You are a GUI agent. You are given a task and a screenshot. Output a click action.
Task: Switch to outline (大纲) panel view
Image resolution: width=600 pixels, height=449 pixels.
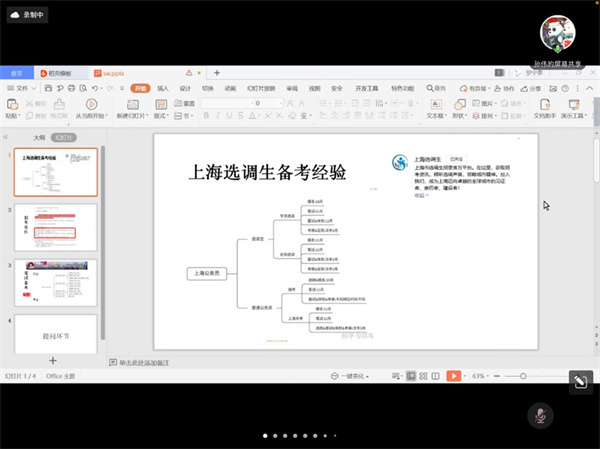click(x=39, y=138)
